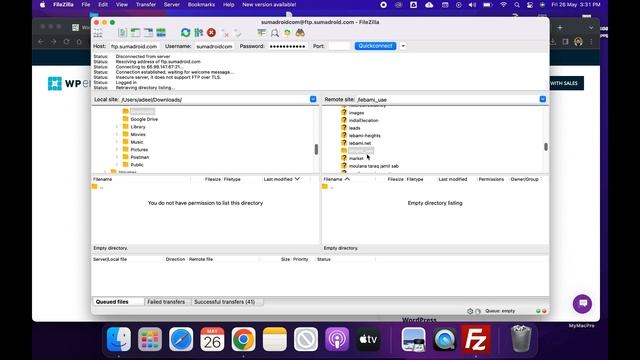Open the binoculars file search
640x360 pixels.
pos(300,33)
